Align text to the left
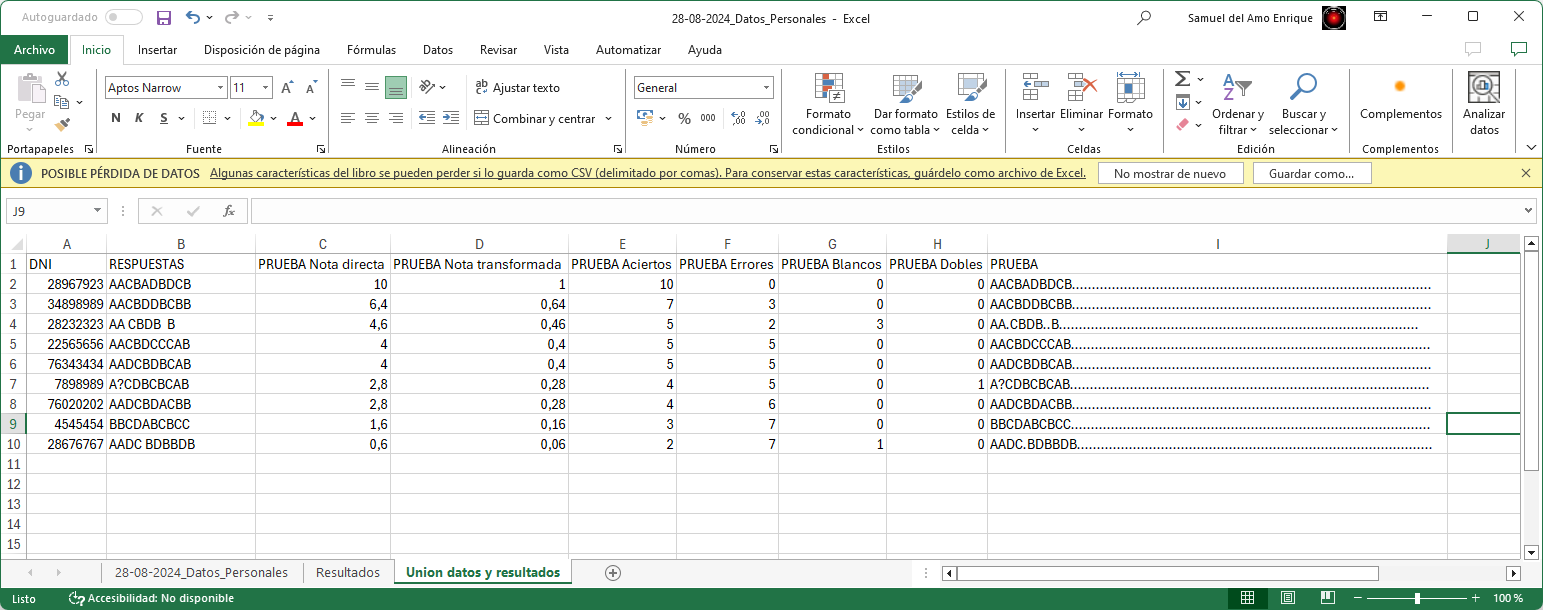This screenshot has width=1543, height=610. click(348, 118)
